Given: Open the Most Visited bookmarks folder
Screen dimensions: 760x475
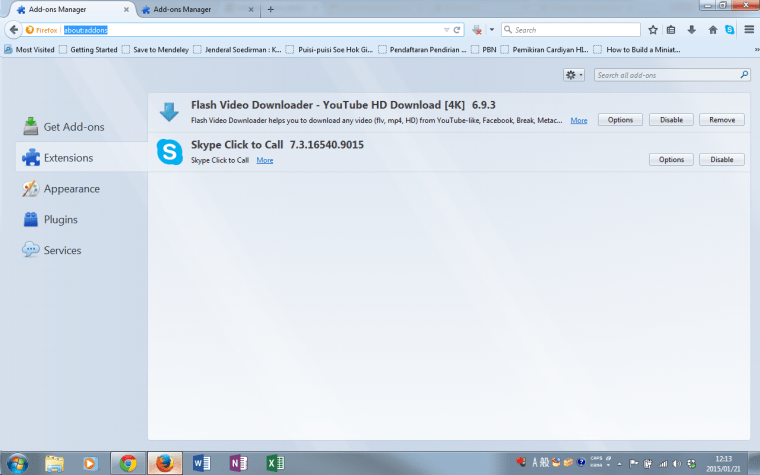Looking at the screenshot, I should tap(30, 49).
